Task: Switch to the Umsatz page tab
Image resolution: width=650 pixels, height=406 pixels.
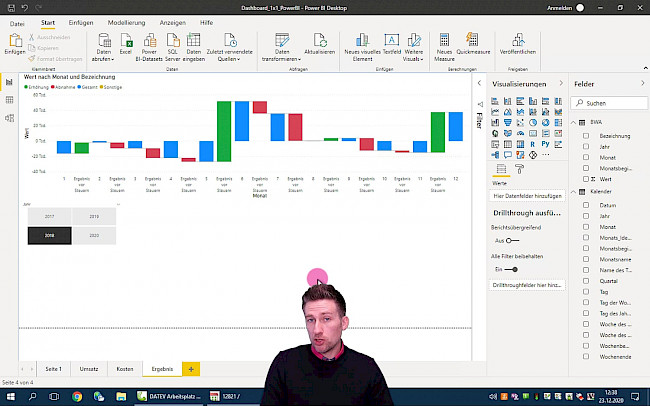Action: [x=89, y=369]
